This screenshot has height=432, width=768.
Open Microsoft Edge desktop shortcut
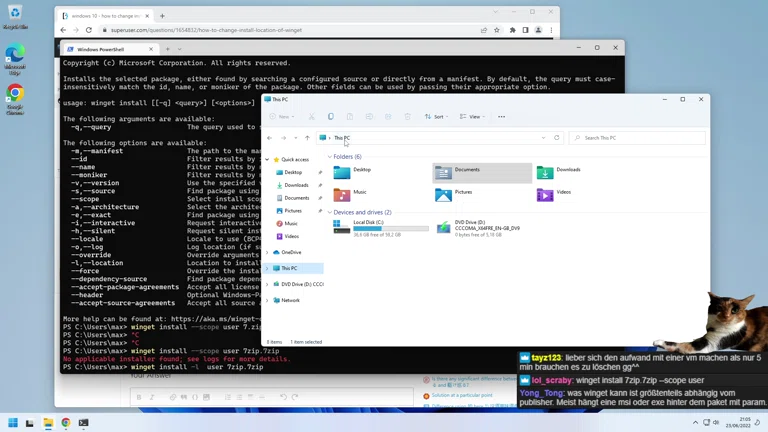point(15,59)
